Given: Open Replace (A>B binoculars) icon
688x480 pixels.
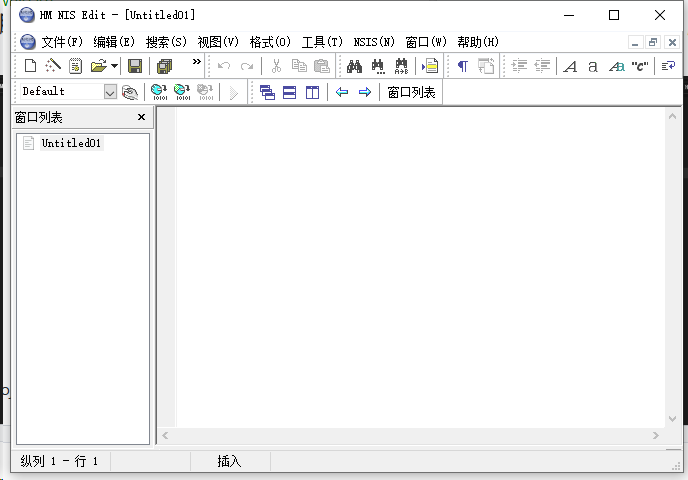Looking at the screenshot, I should tap(401, 66).
